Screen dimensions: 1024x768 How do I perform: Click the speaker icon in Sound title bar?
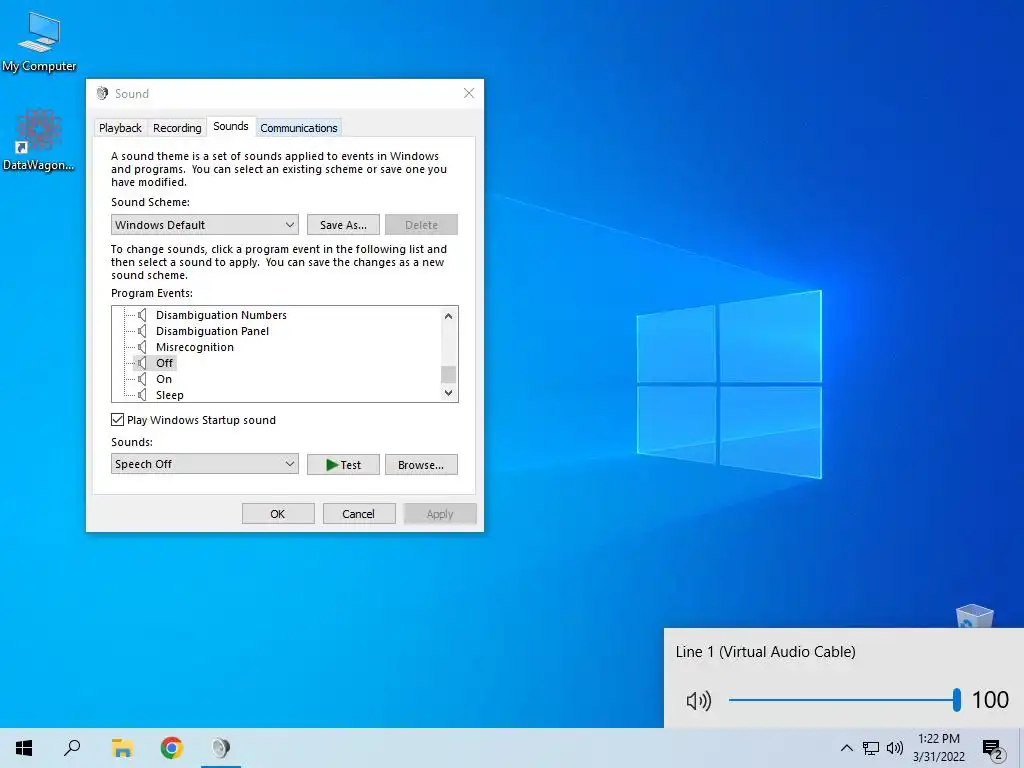coord(103,93)
